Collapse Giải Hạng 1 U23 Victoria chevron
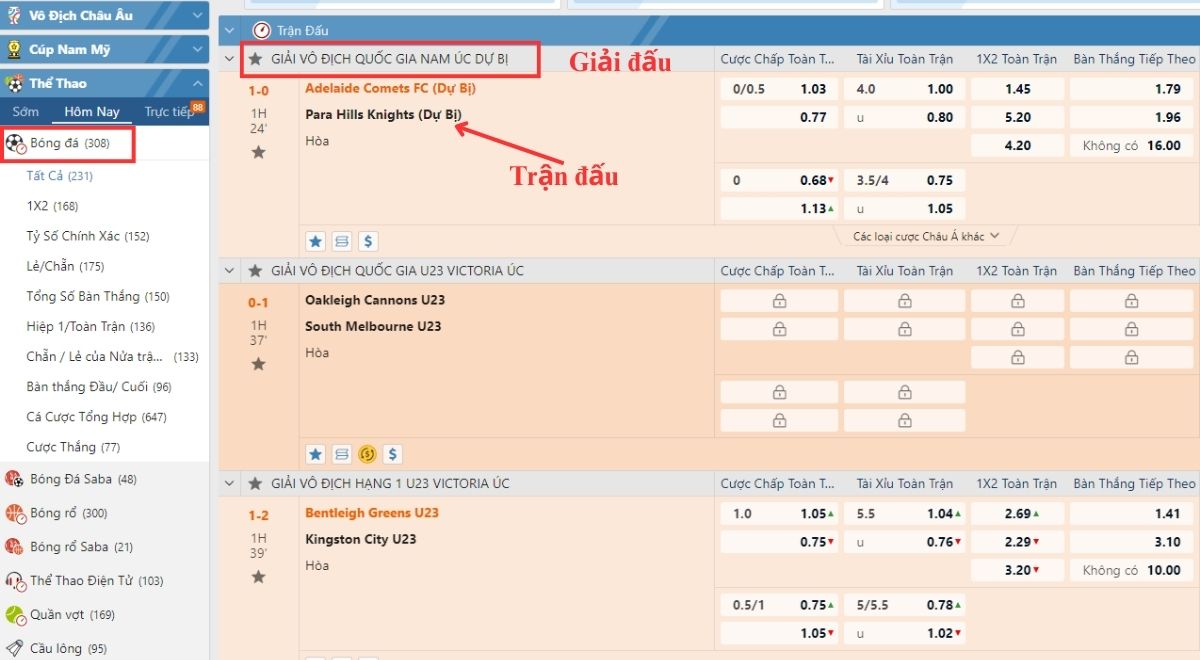This screenshot has height=660, width=1200. tap(231, 483)
